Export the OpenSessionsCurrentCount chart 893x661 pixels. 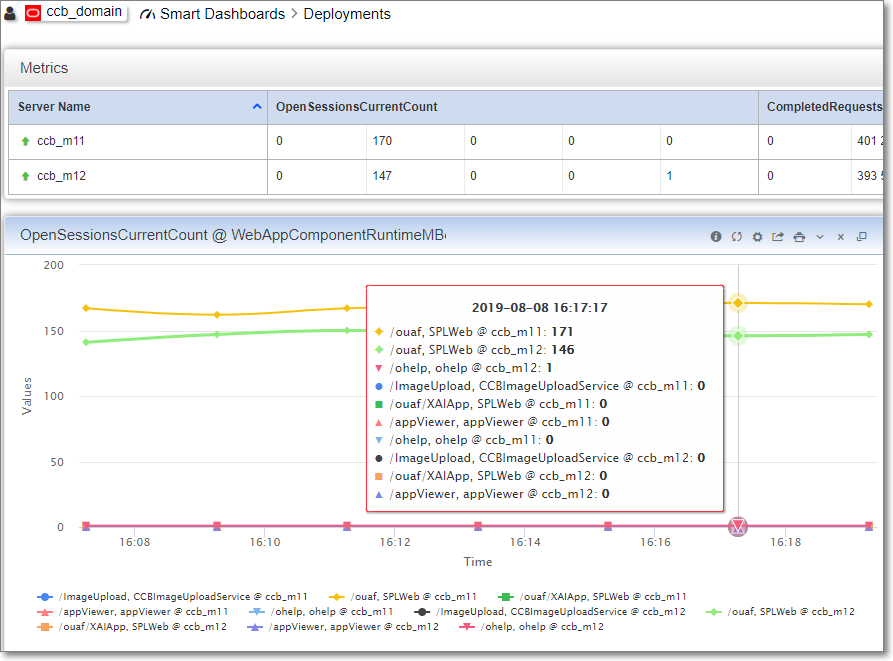[778, 236]
